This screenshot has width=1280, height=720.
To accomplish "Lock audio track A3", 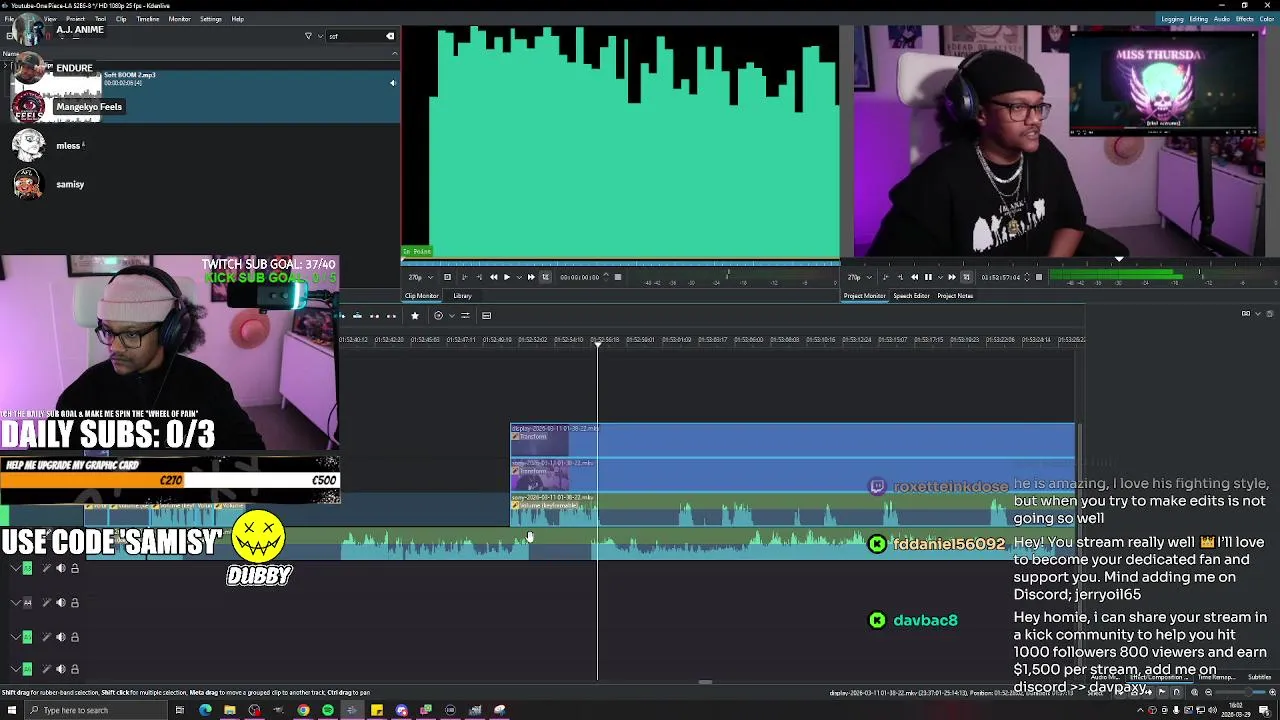I will click(x=74, y=568).
